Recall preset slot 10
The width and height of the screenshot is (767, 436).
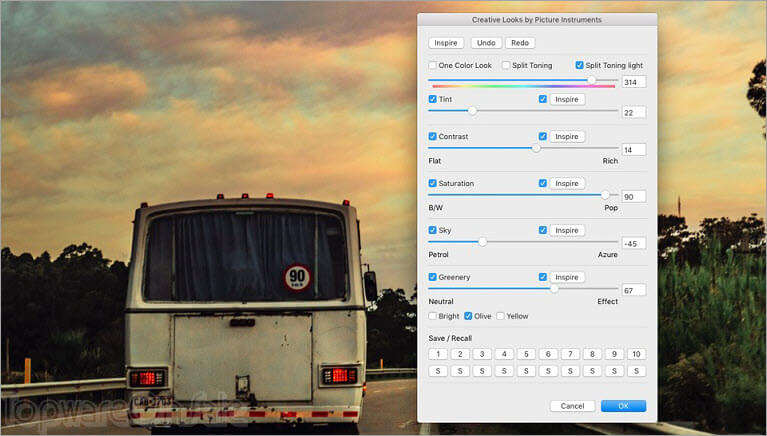click(636, 354)
